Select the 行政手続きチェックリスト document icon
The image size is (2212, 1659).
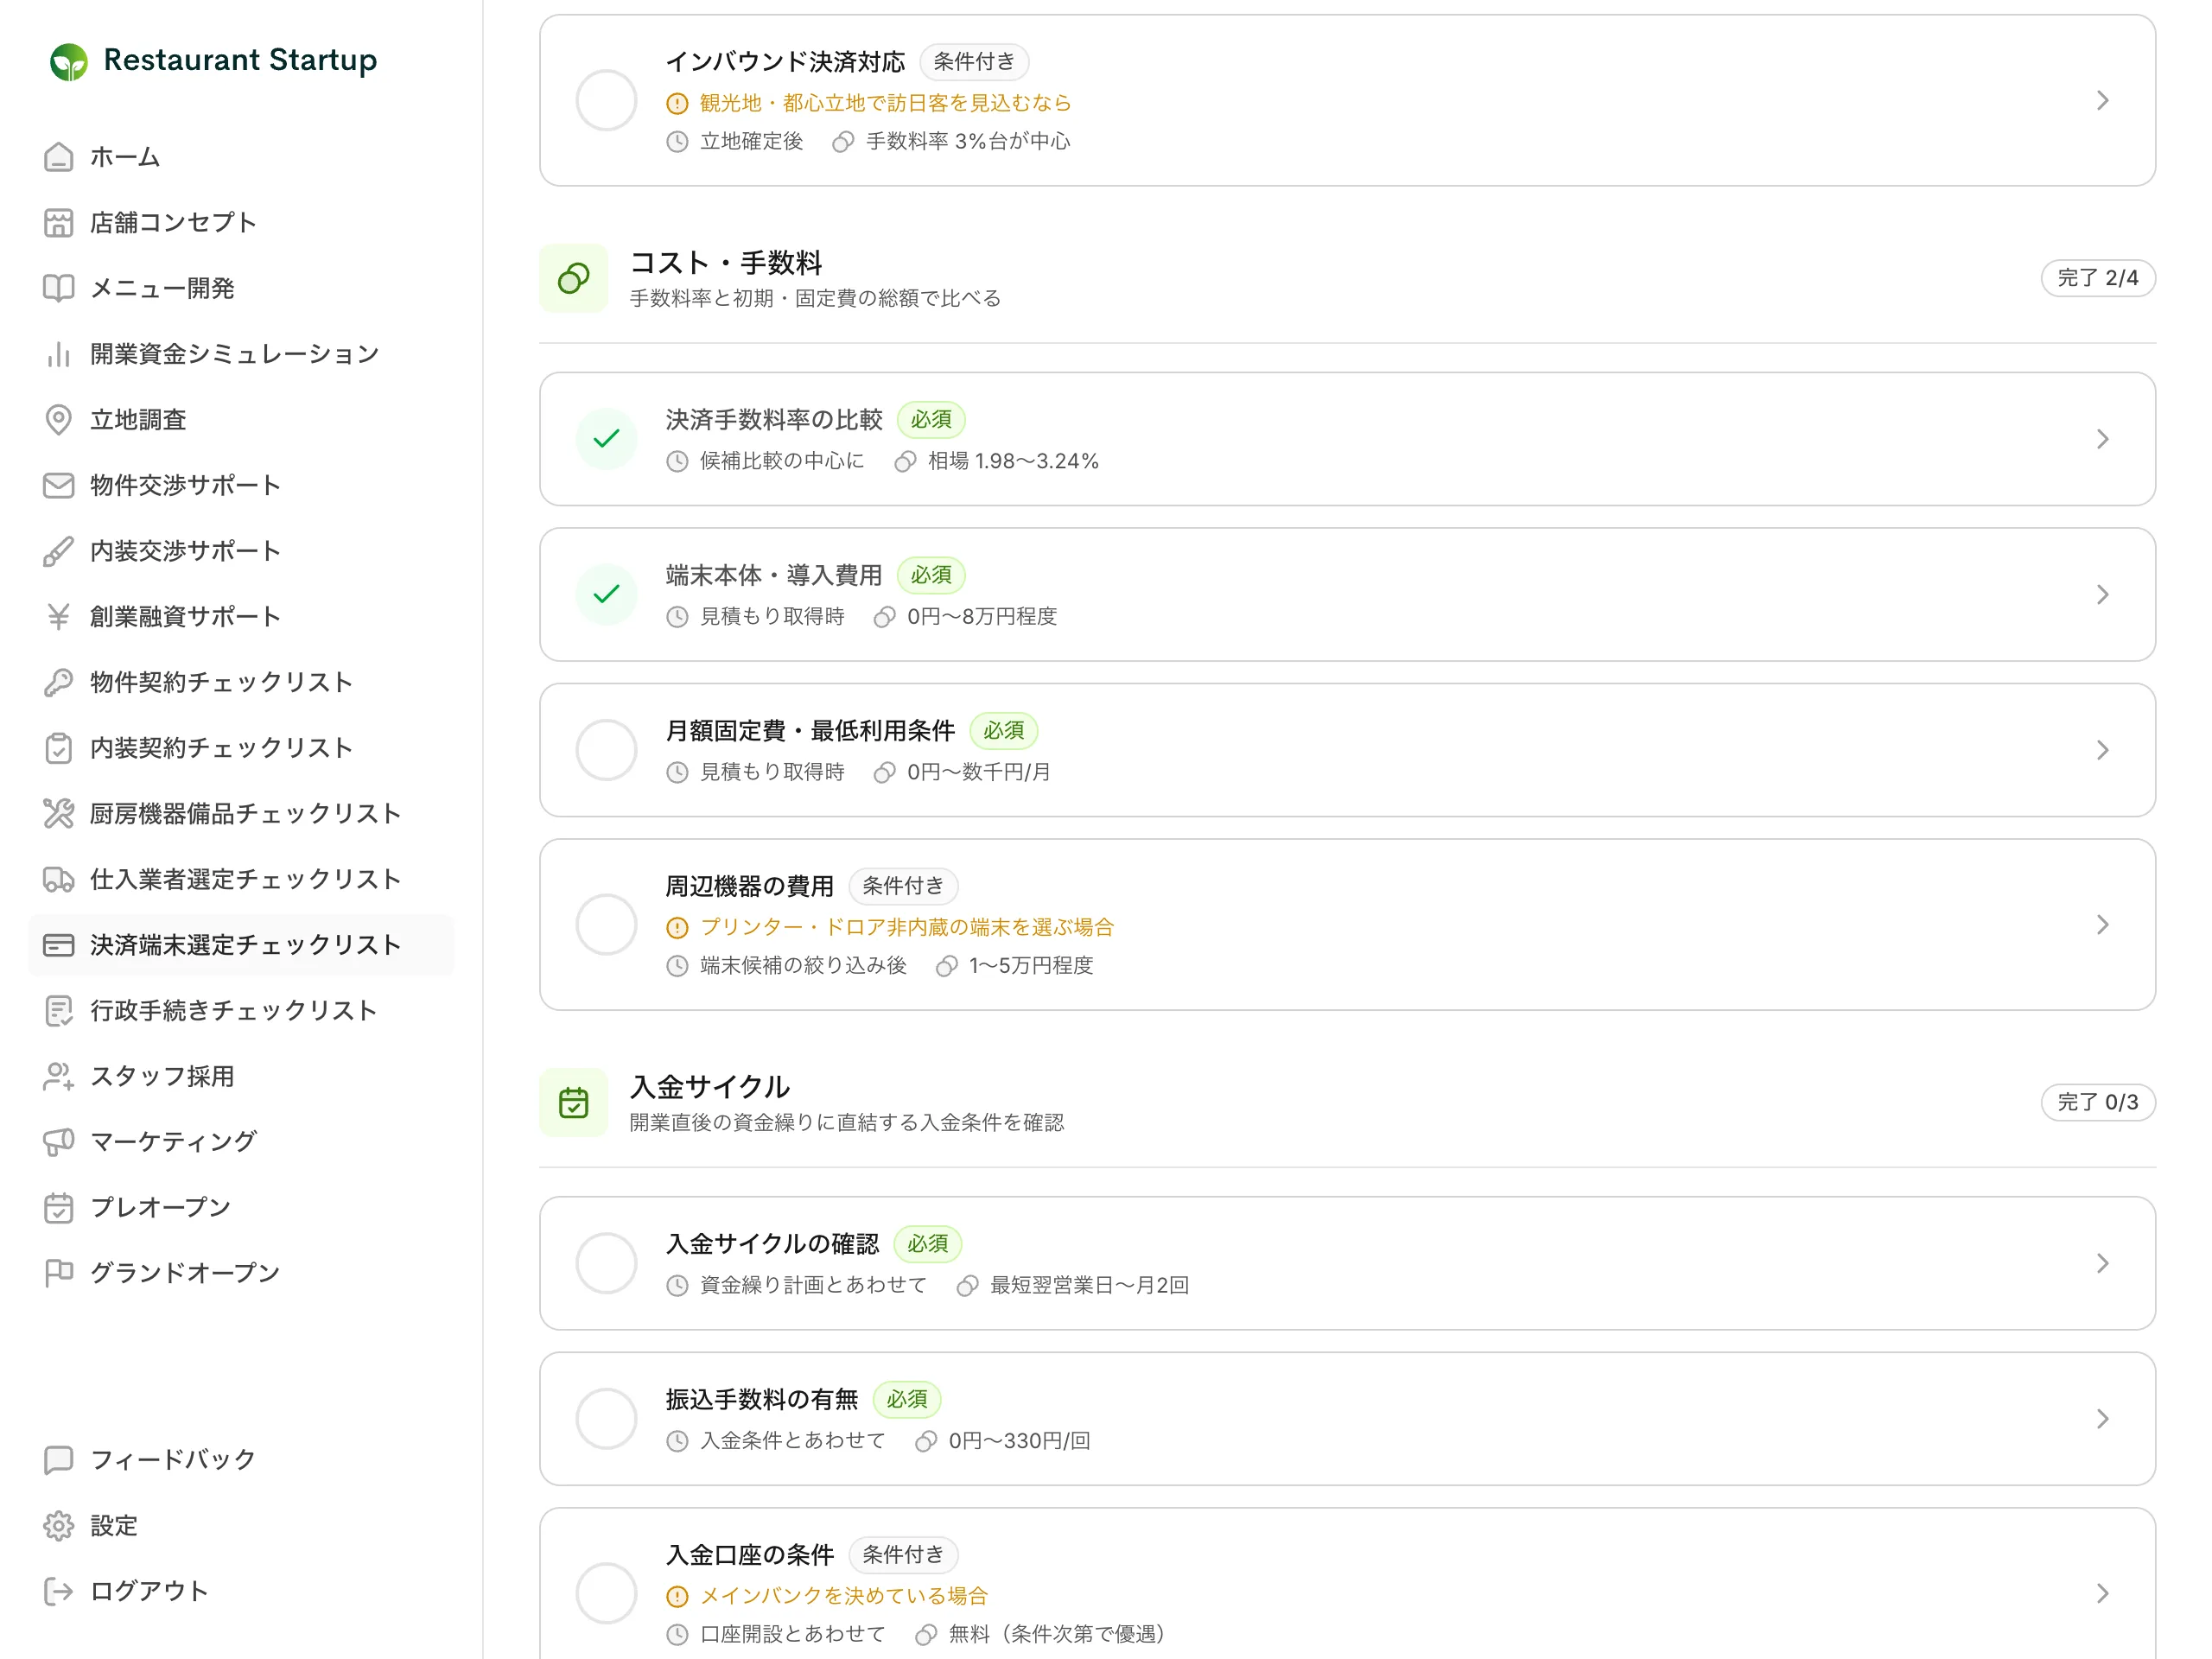59,1010
